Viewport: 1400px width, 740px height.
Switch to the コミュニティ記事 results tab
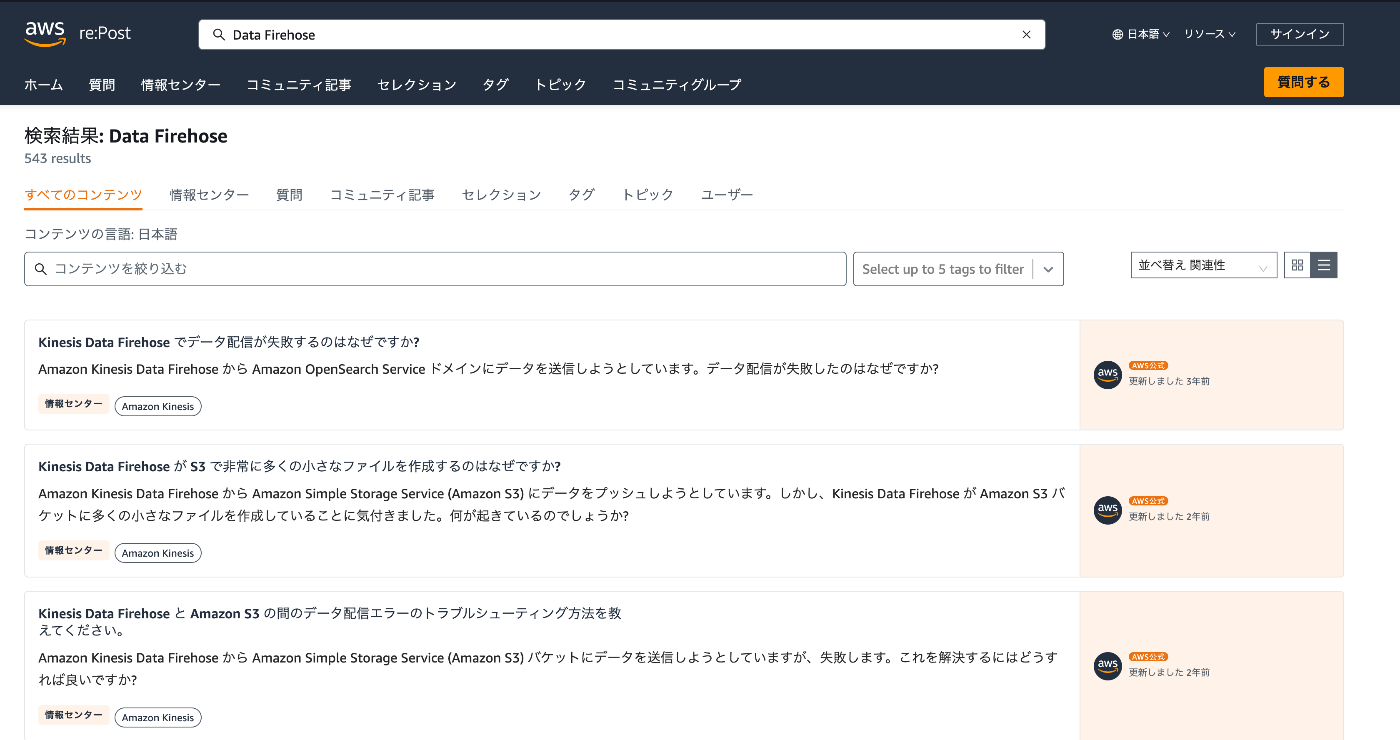tap(382, 195)
